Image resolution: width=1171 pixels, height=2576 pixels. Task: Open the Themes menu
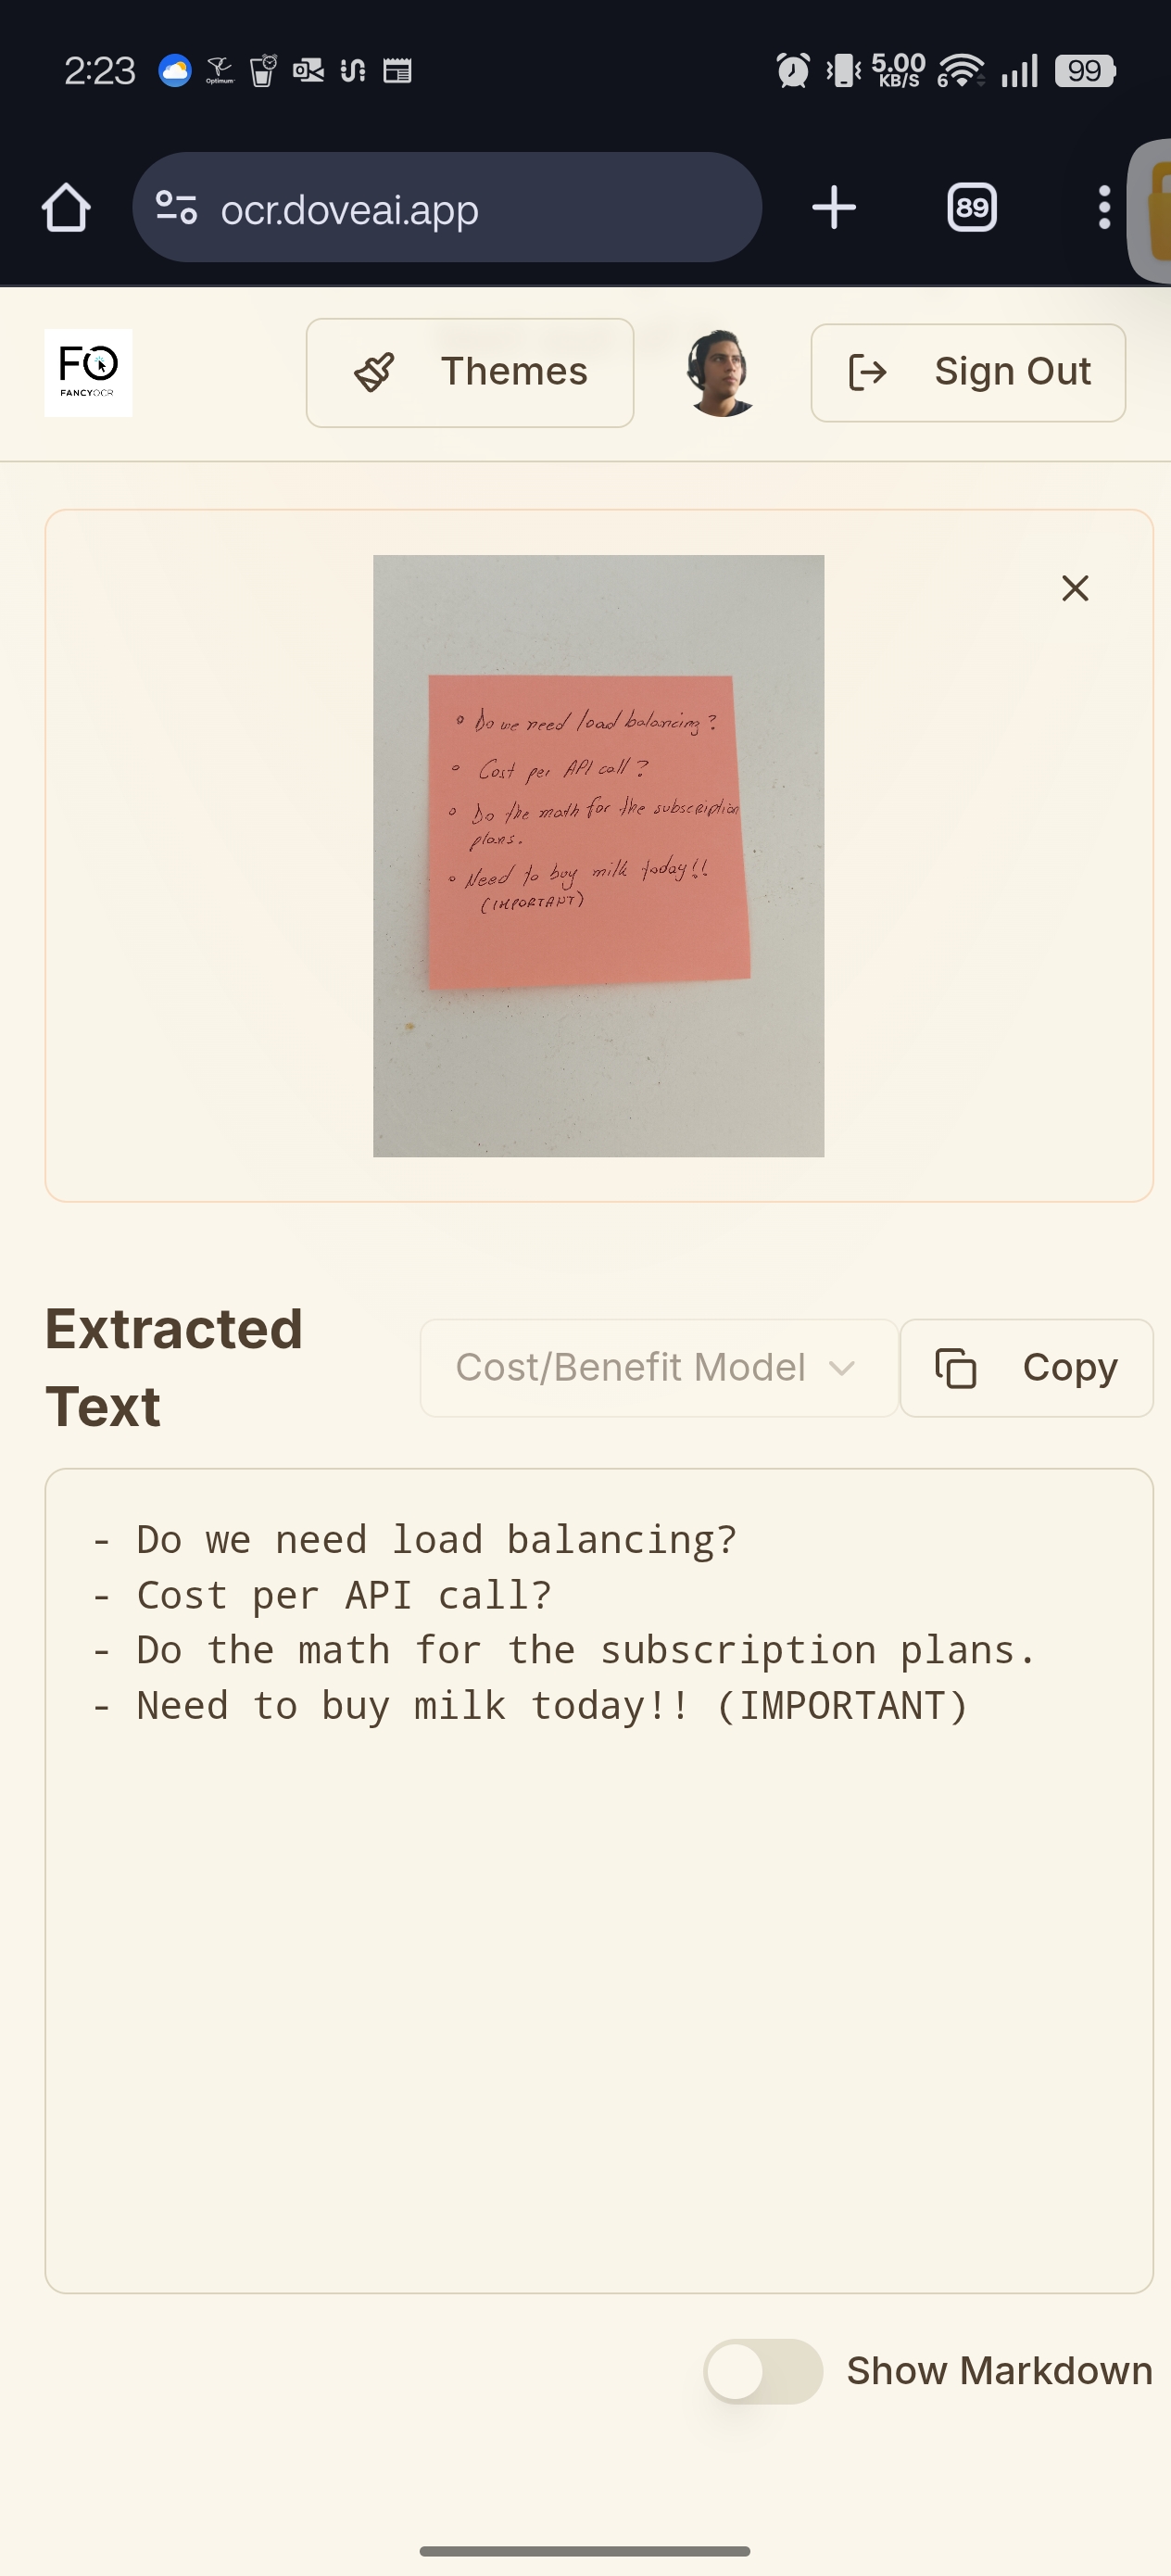tap(470, 372)
